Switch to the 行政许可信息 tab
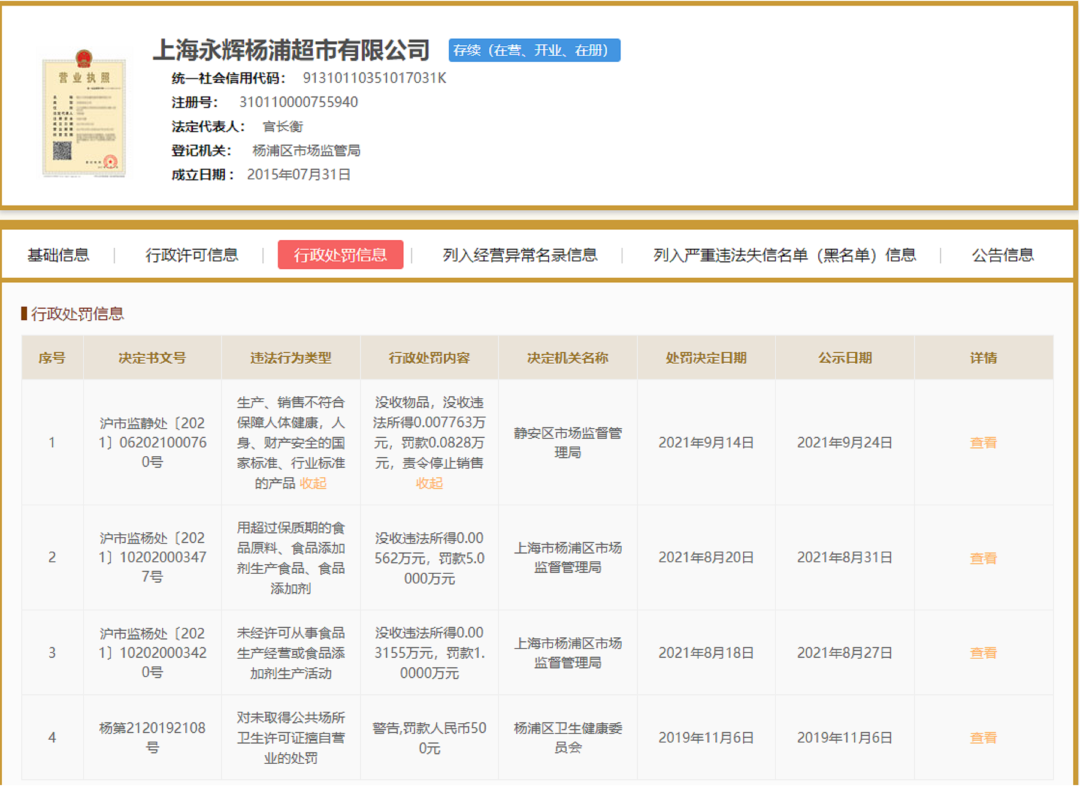The image size is (1080, 786). 191,255
